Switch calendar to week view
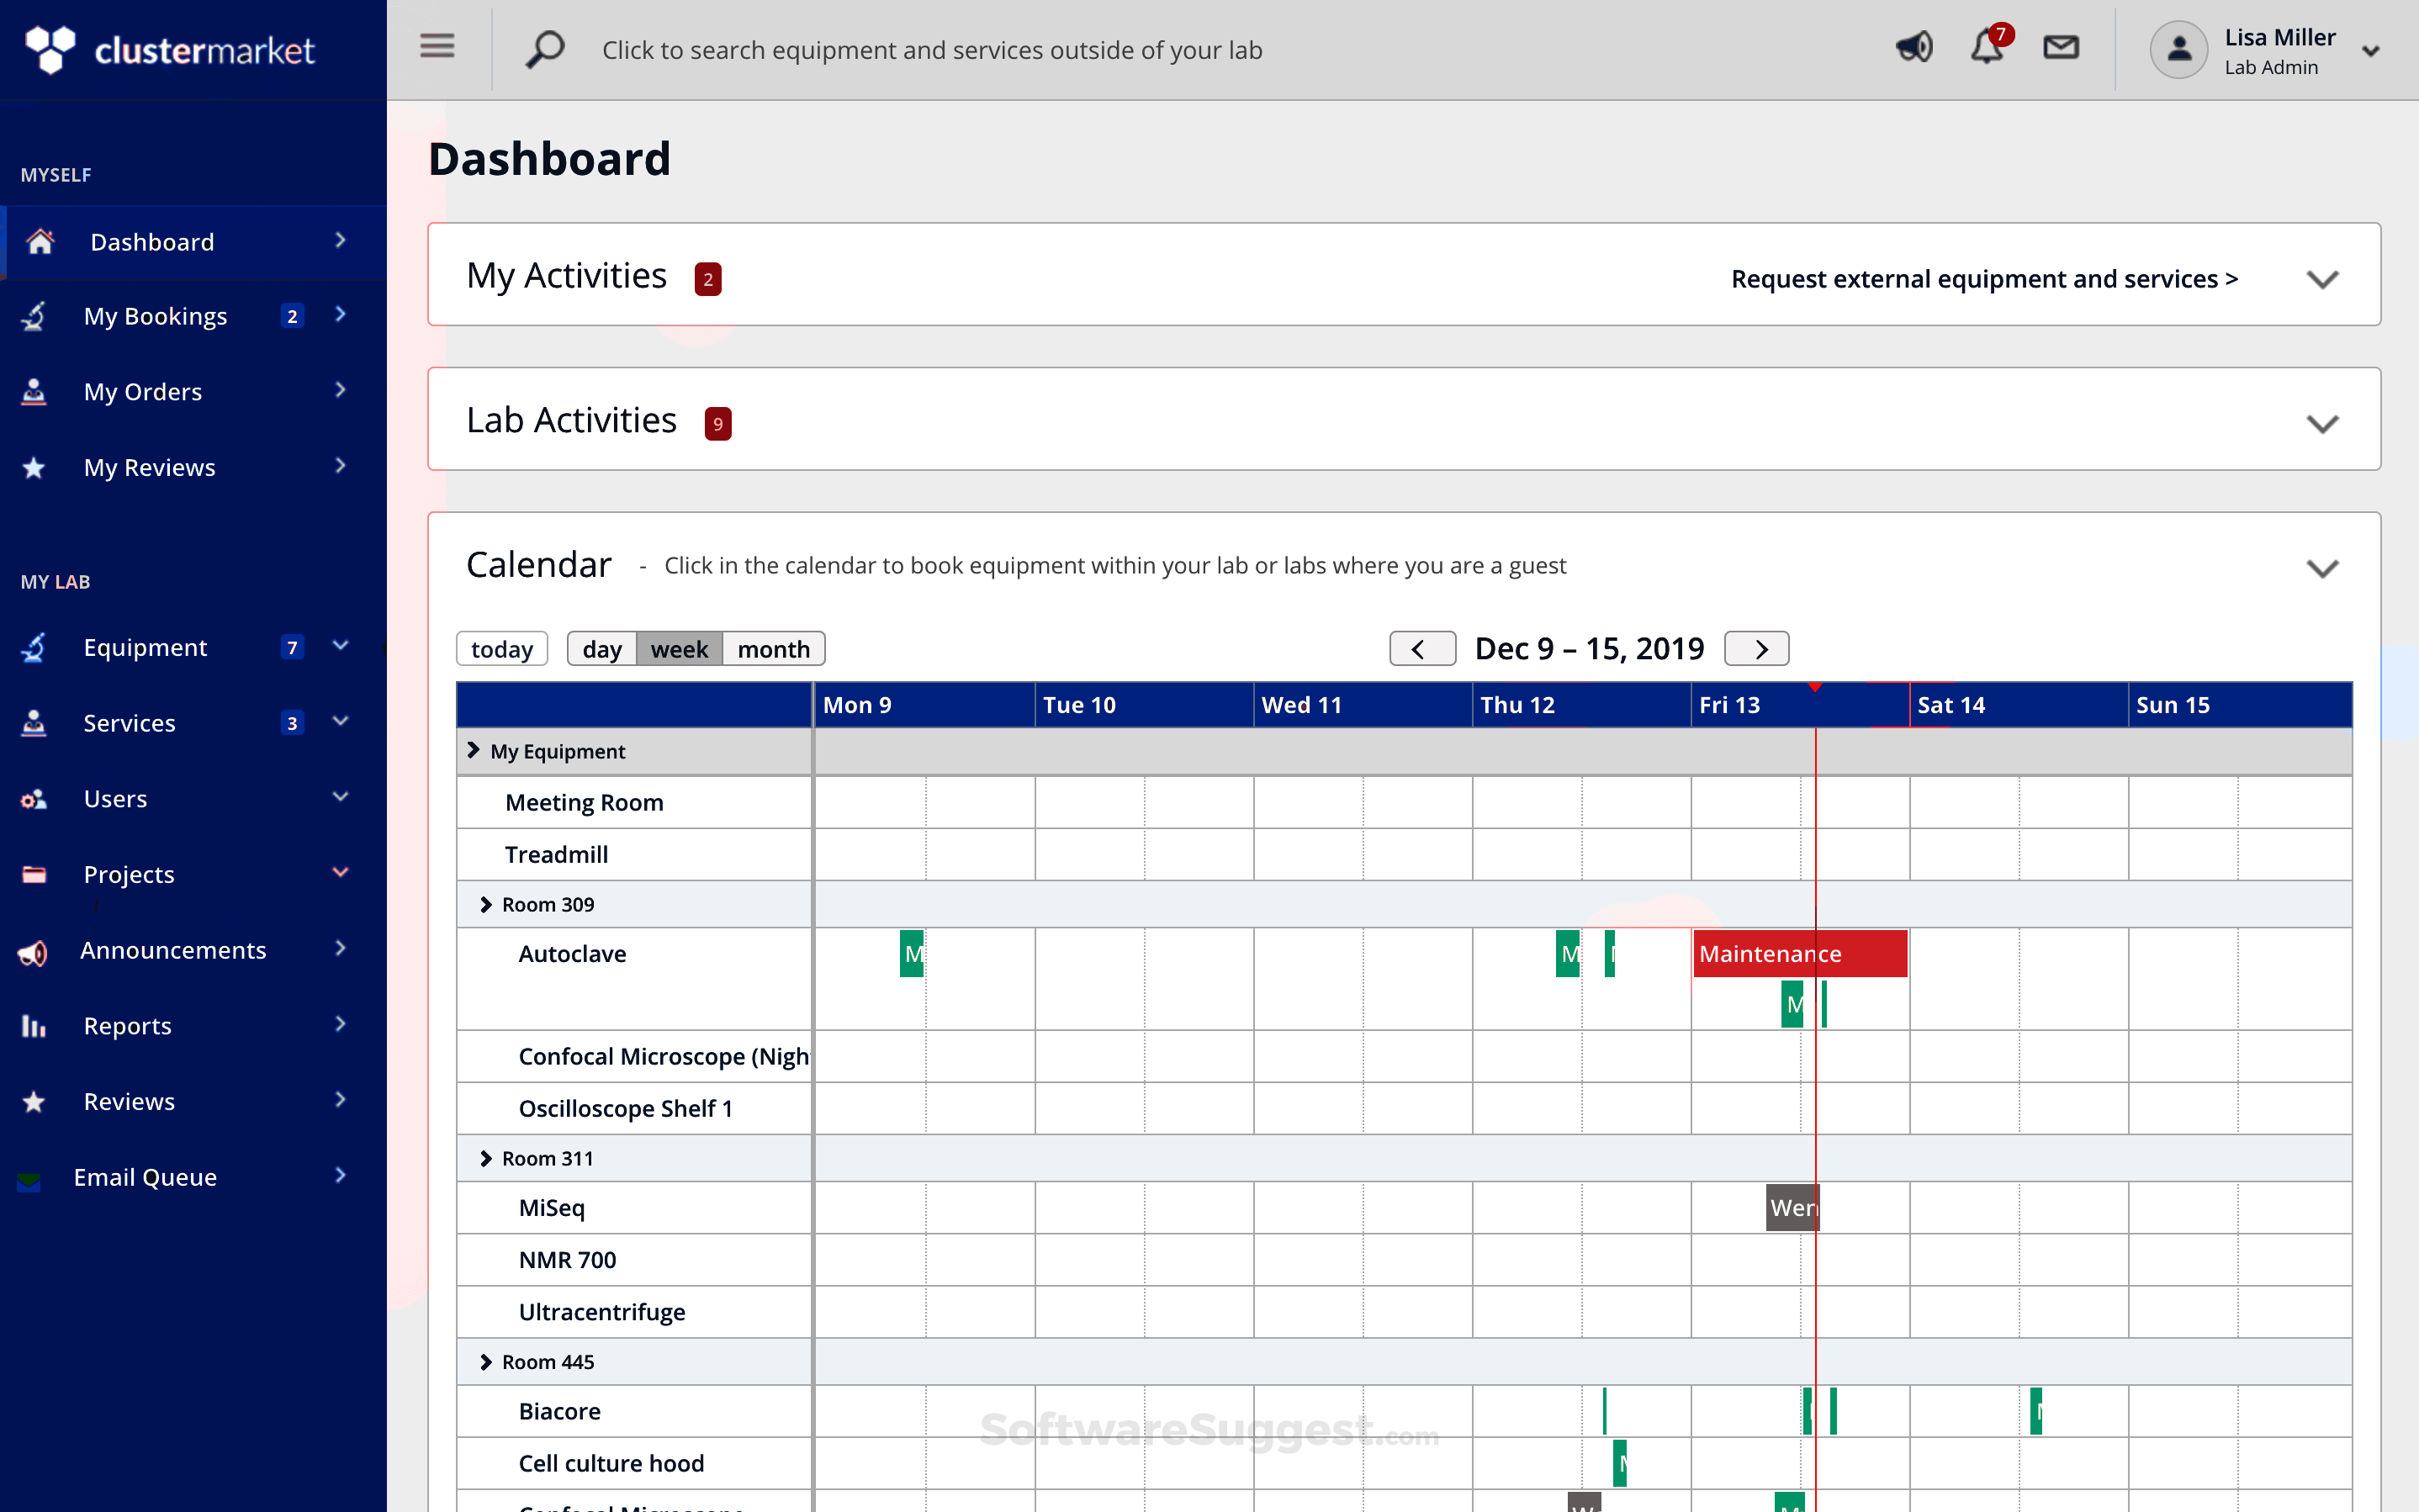 tap(679, 649)
